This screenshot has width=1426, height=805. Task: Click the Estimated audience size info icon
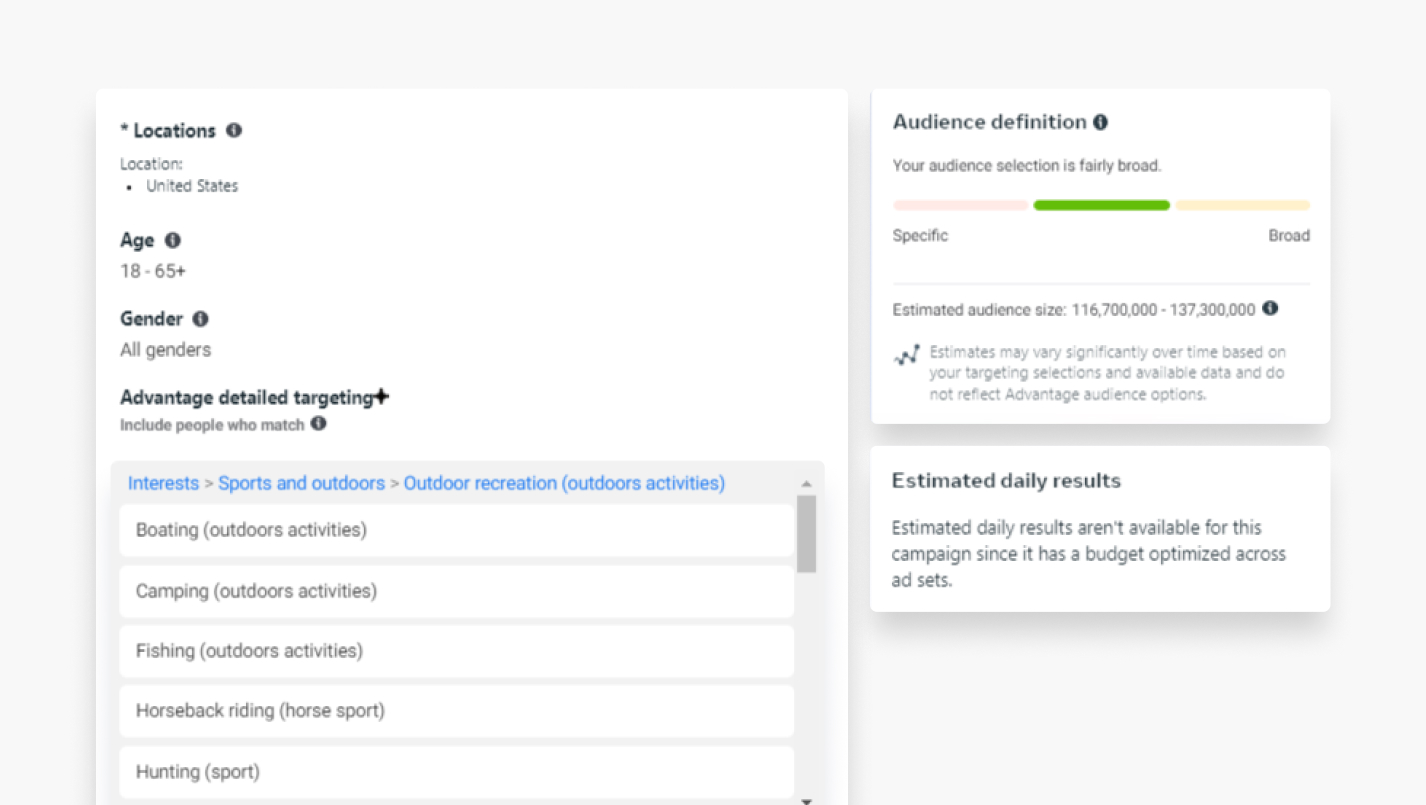1270,308
